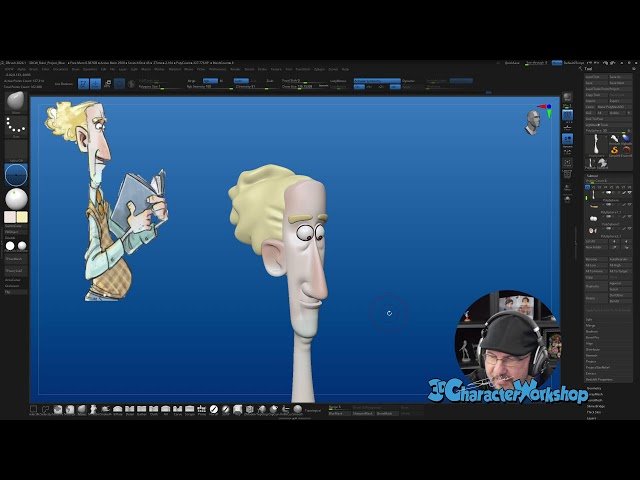
Task: Activate Edit mode button in top shelf
Action: coord(83,84)
